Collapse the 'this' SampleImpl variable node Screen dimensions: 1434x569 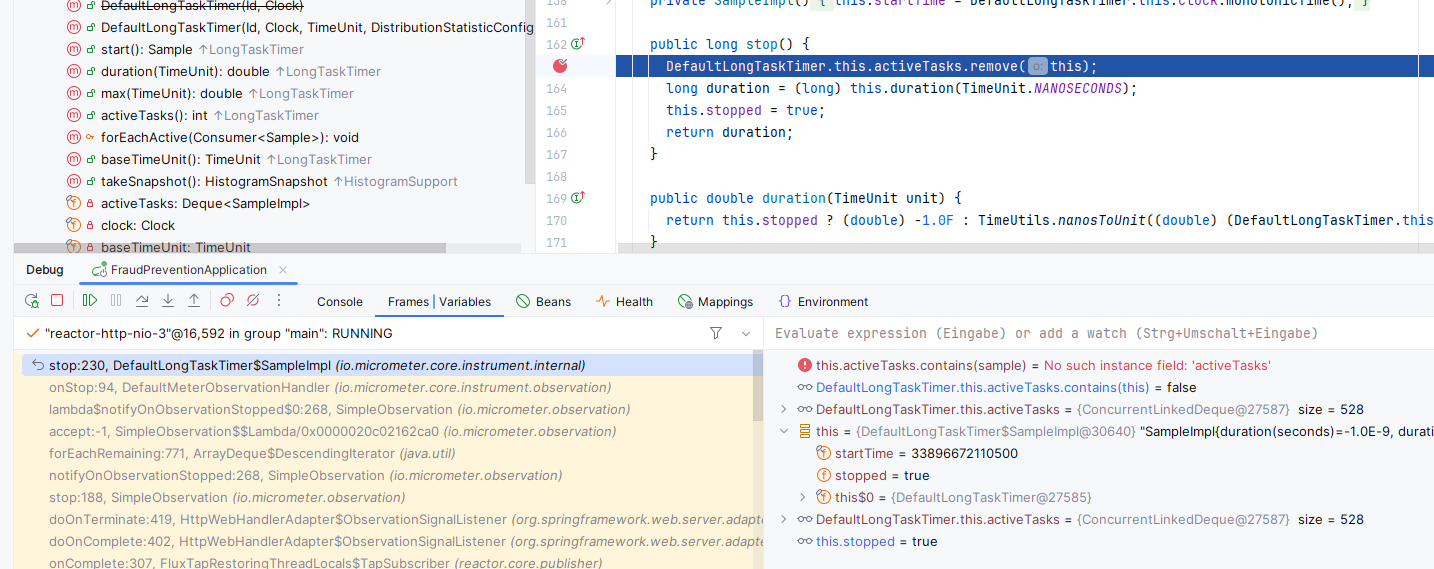click(785, 432)
